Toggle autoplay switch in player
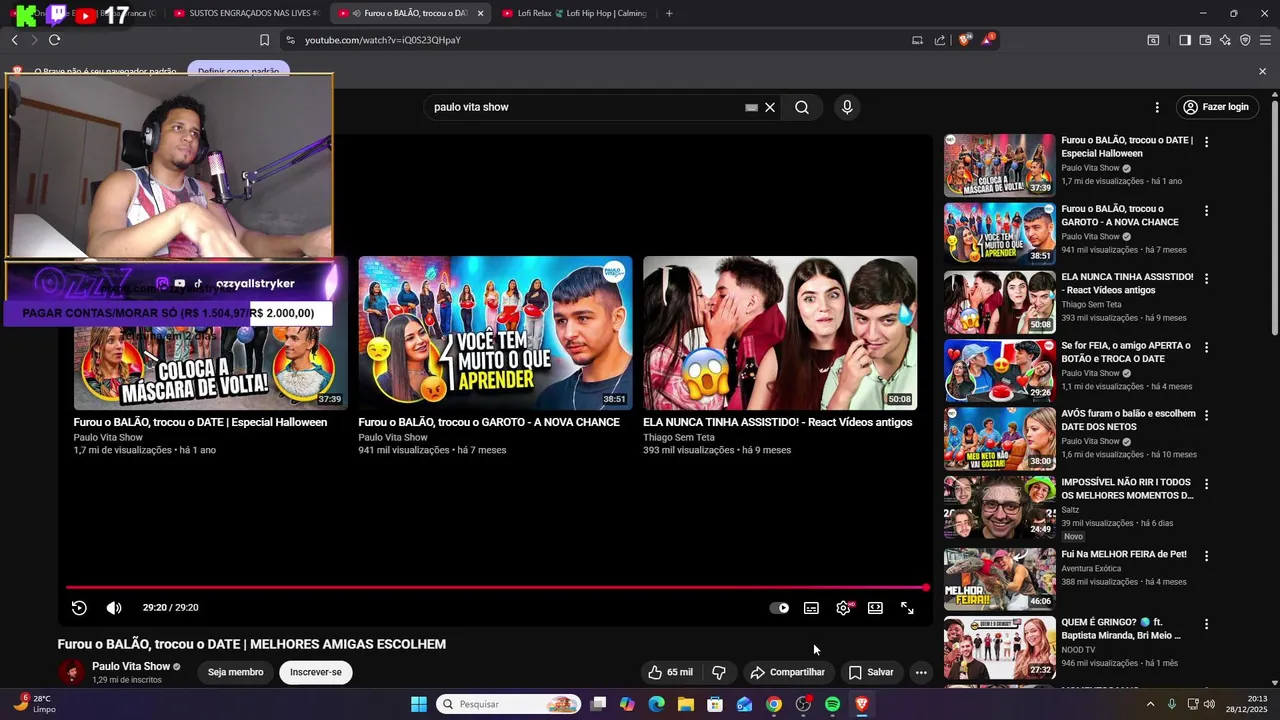 tap(779, 608)
